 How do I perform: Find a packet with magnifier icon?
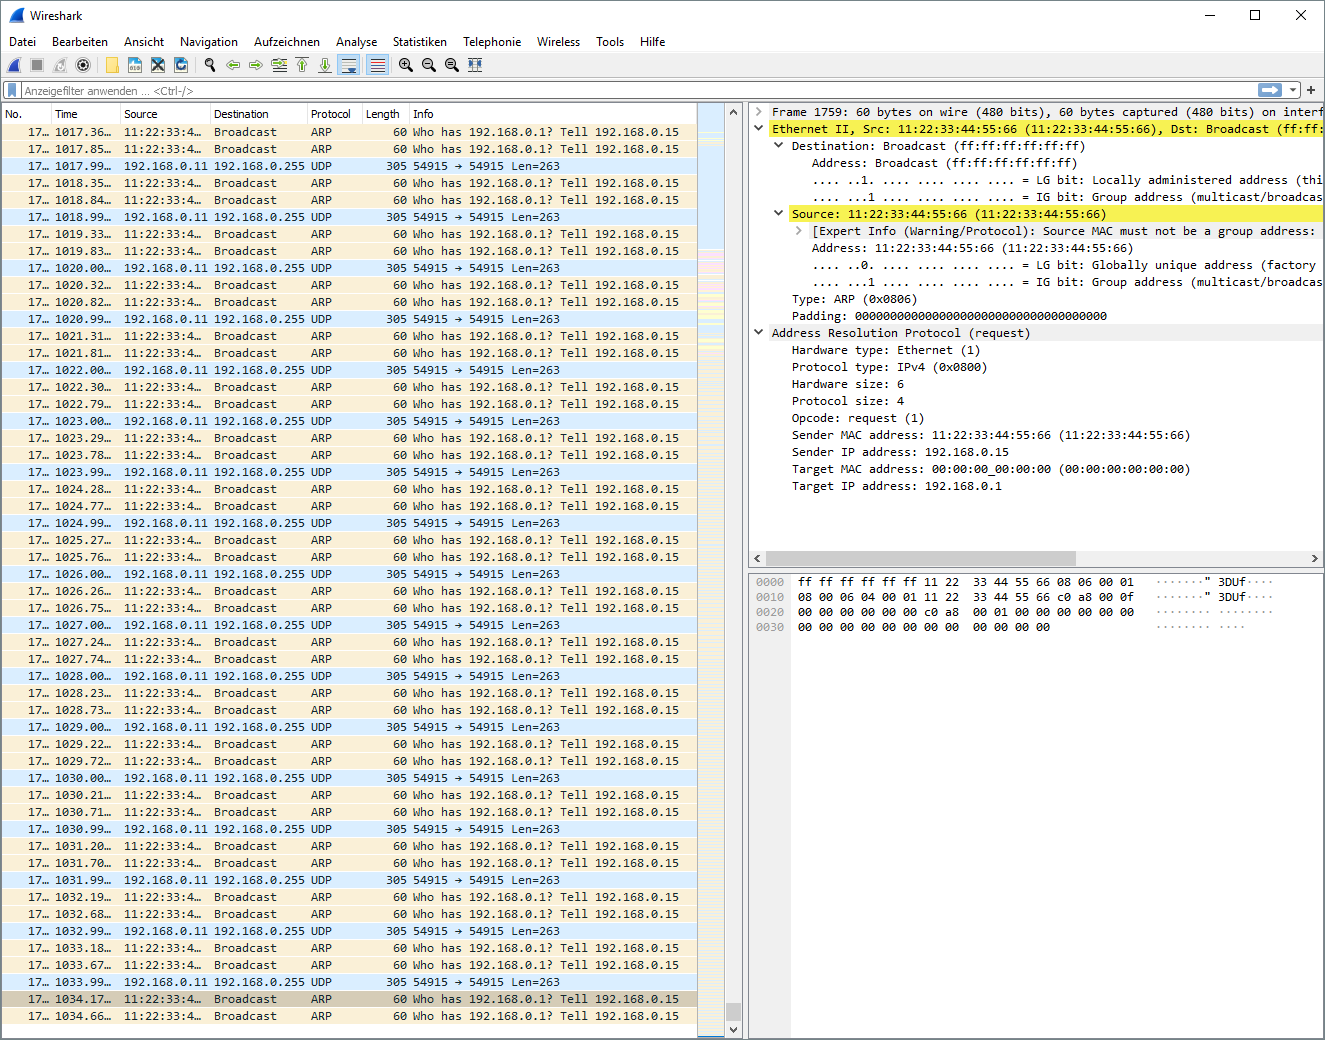pos(210,65)
